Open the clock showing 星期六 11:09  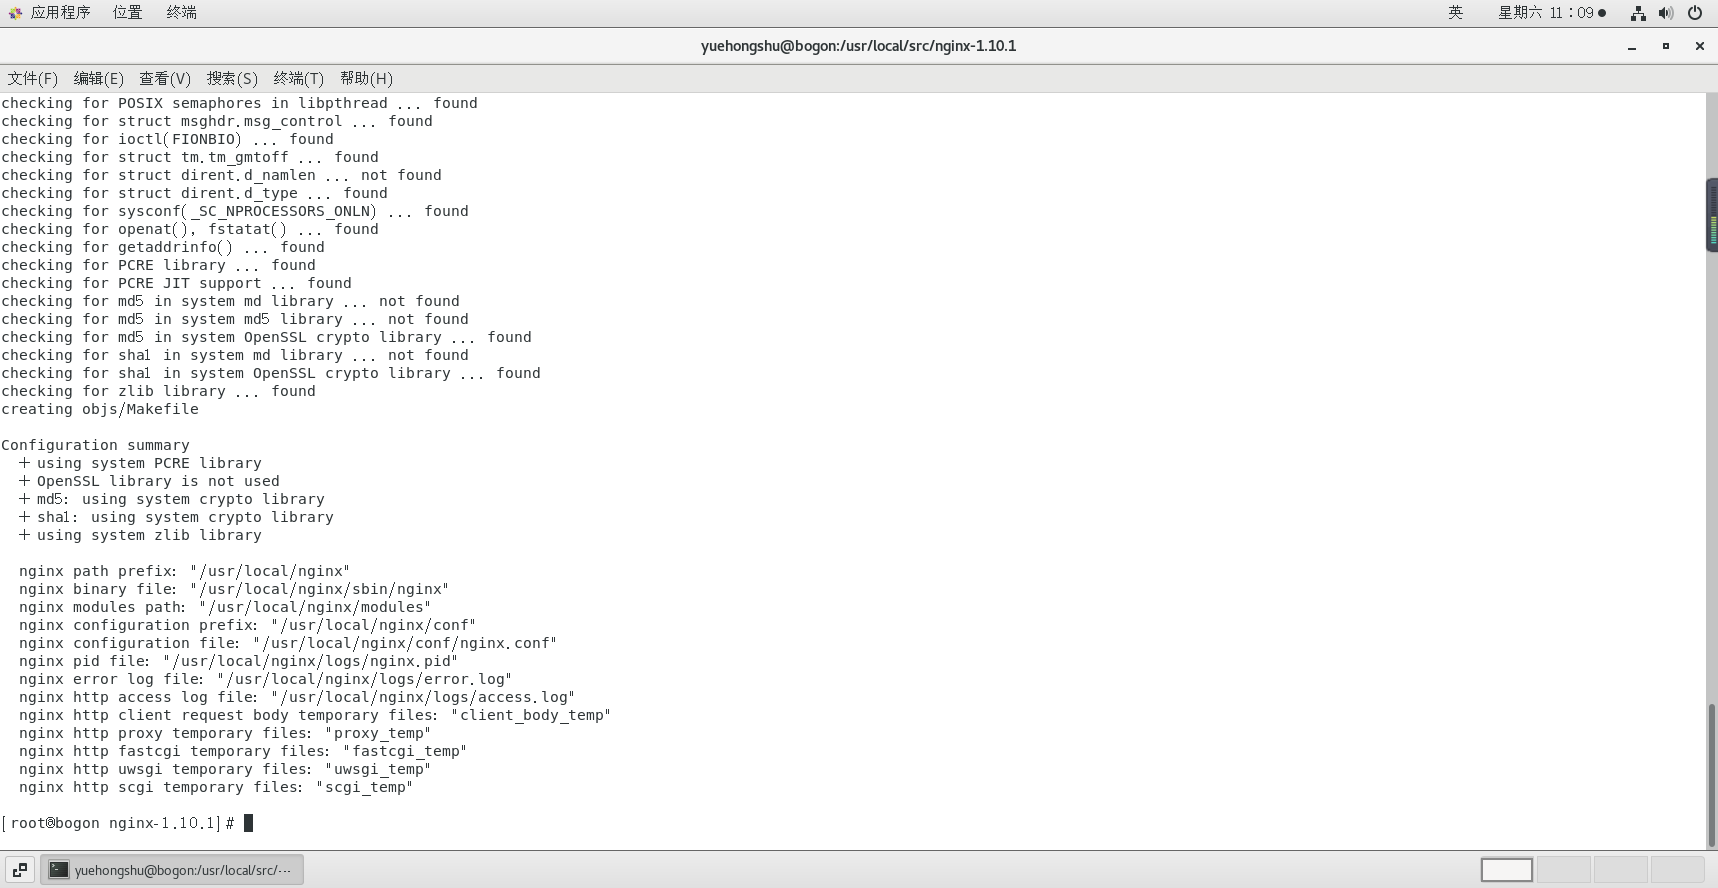[x=1551, y=13]
